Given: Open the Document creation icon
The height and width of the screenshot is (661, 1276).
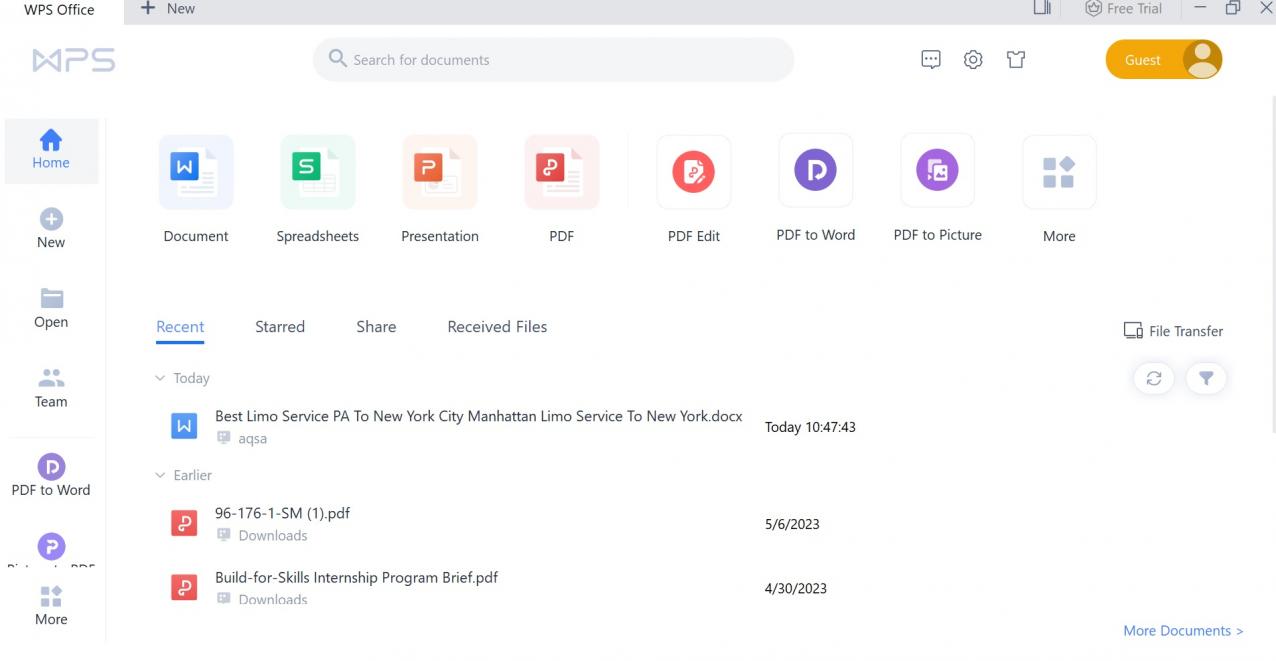Looking at the screenshot, I should [x=196, y=172].
